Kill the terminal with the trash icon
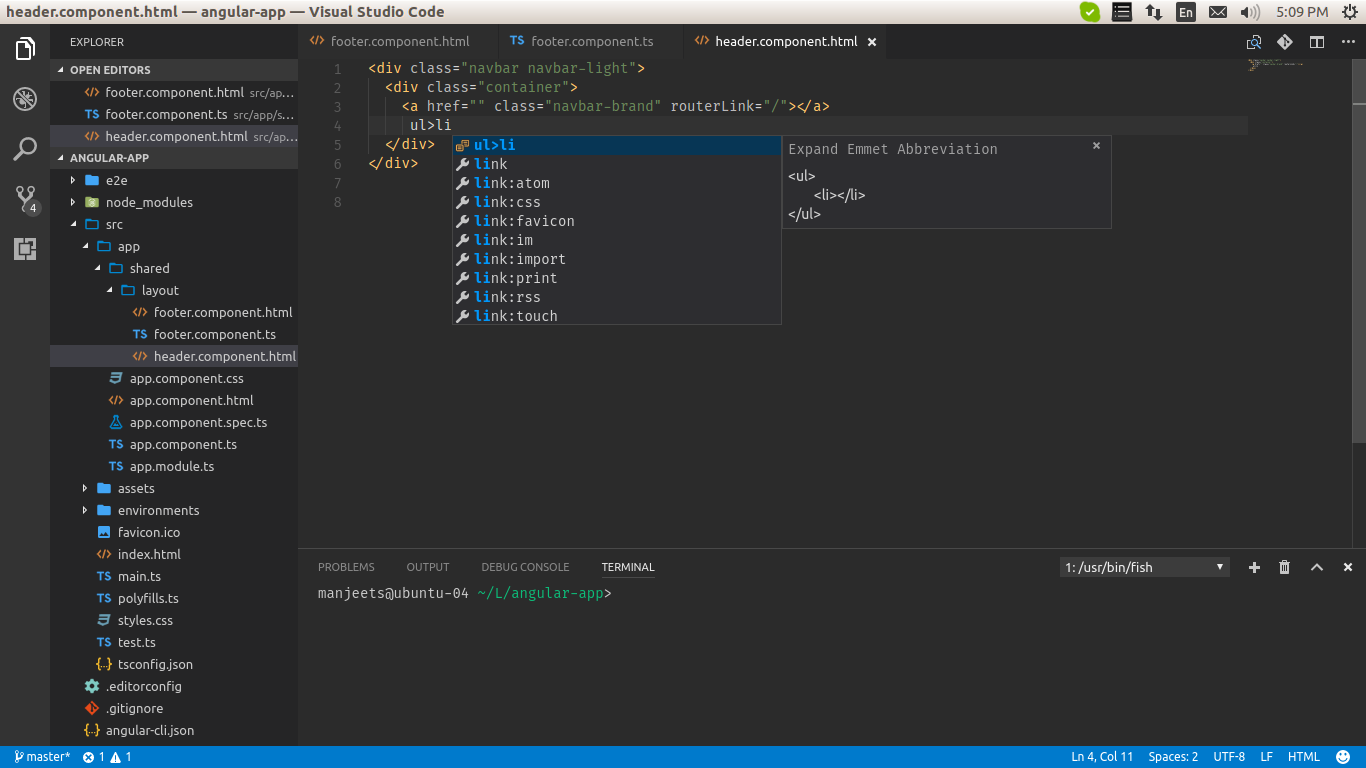 point(1284,567)
